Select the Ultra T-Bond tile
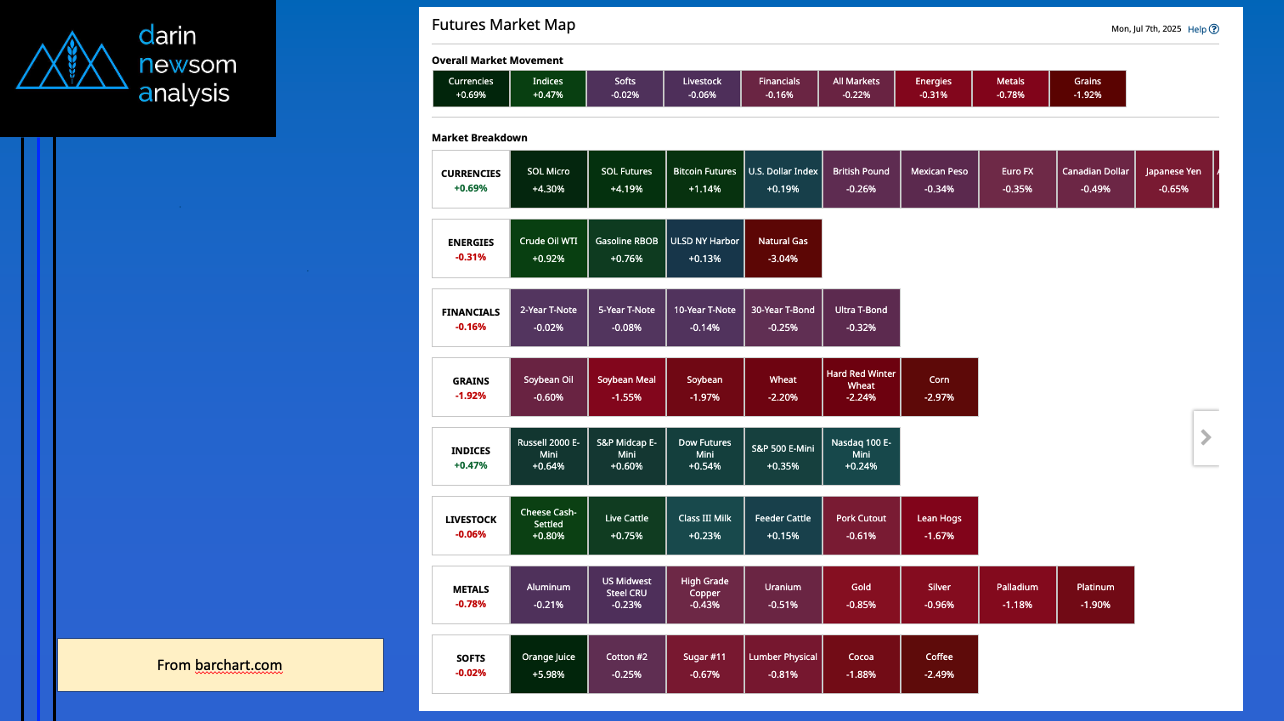Image resolution: width=1284 pixels, height=721 pixels. point(861,318)
